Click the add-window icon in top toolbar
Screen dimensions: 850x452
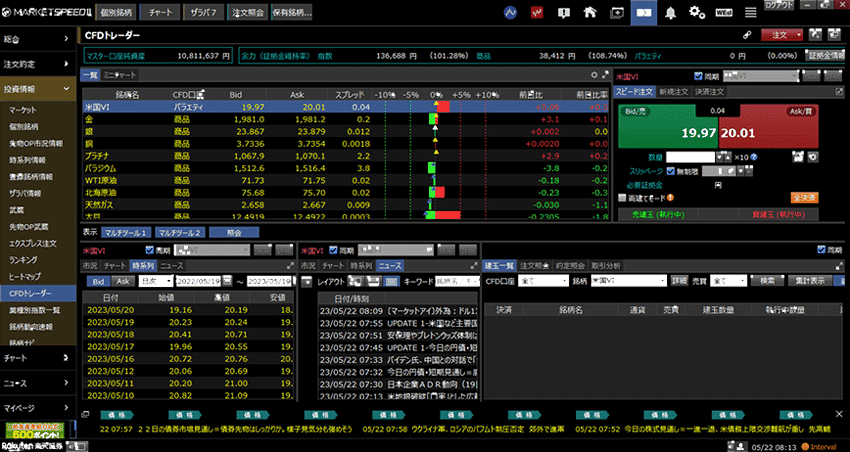pos(617,12)
